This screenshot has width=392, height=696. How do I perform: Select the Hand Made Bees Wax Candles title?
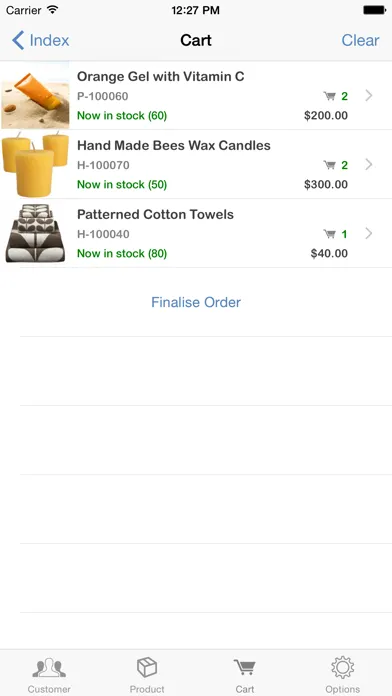click(x=174, y=146)
